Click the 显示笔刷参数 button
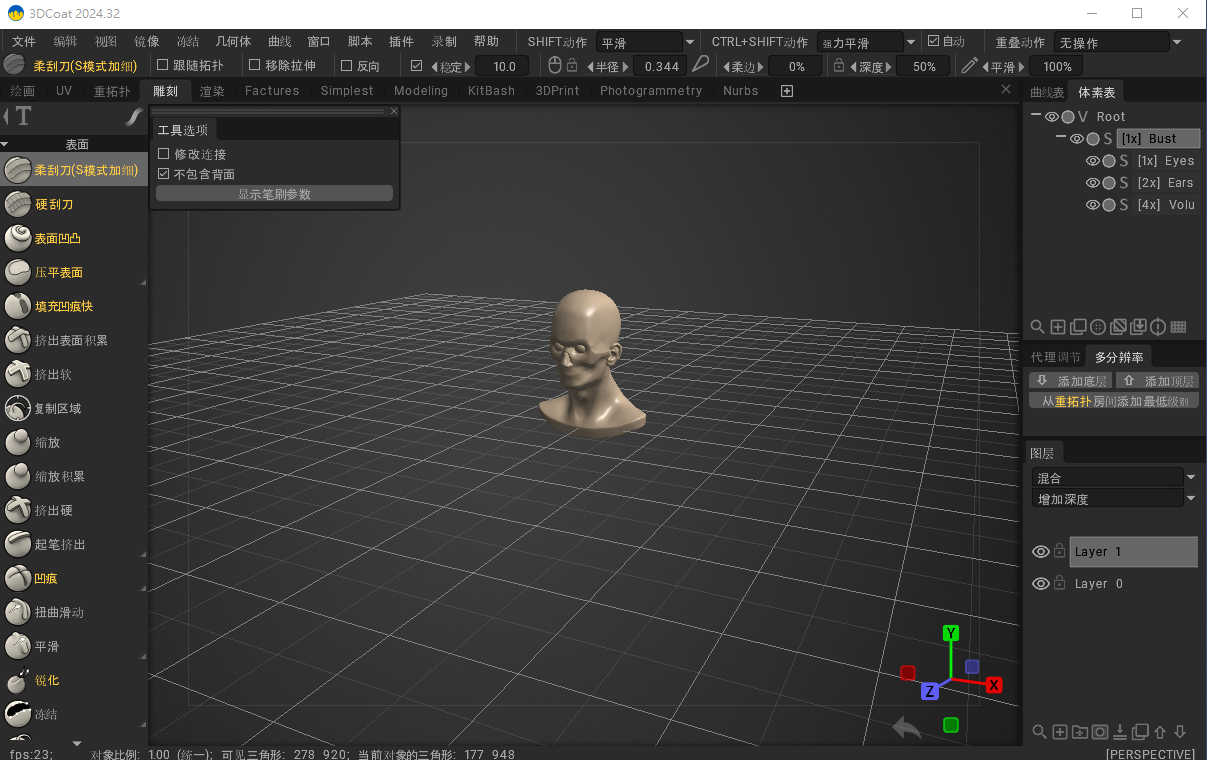 [x=274, y=193]
